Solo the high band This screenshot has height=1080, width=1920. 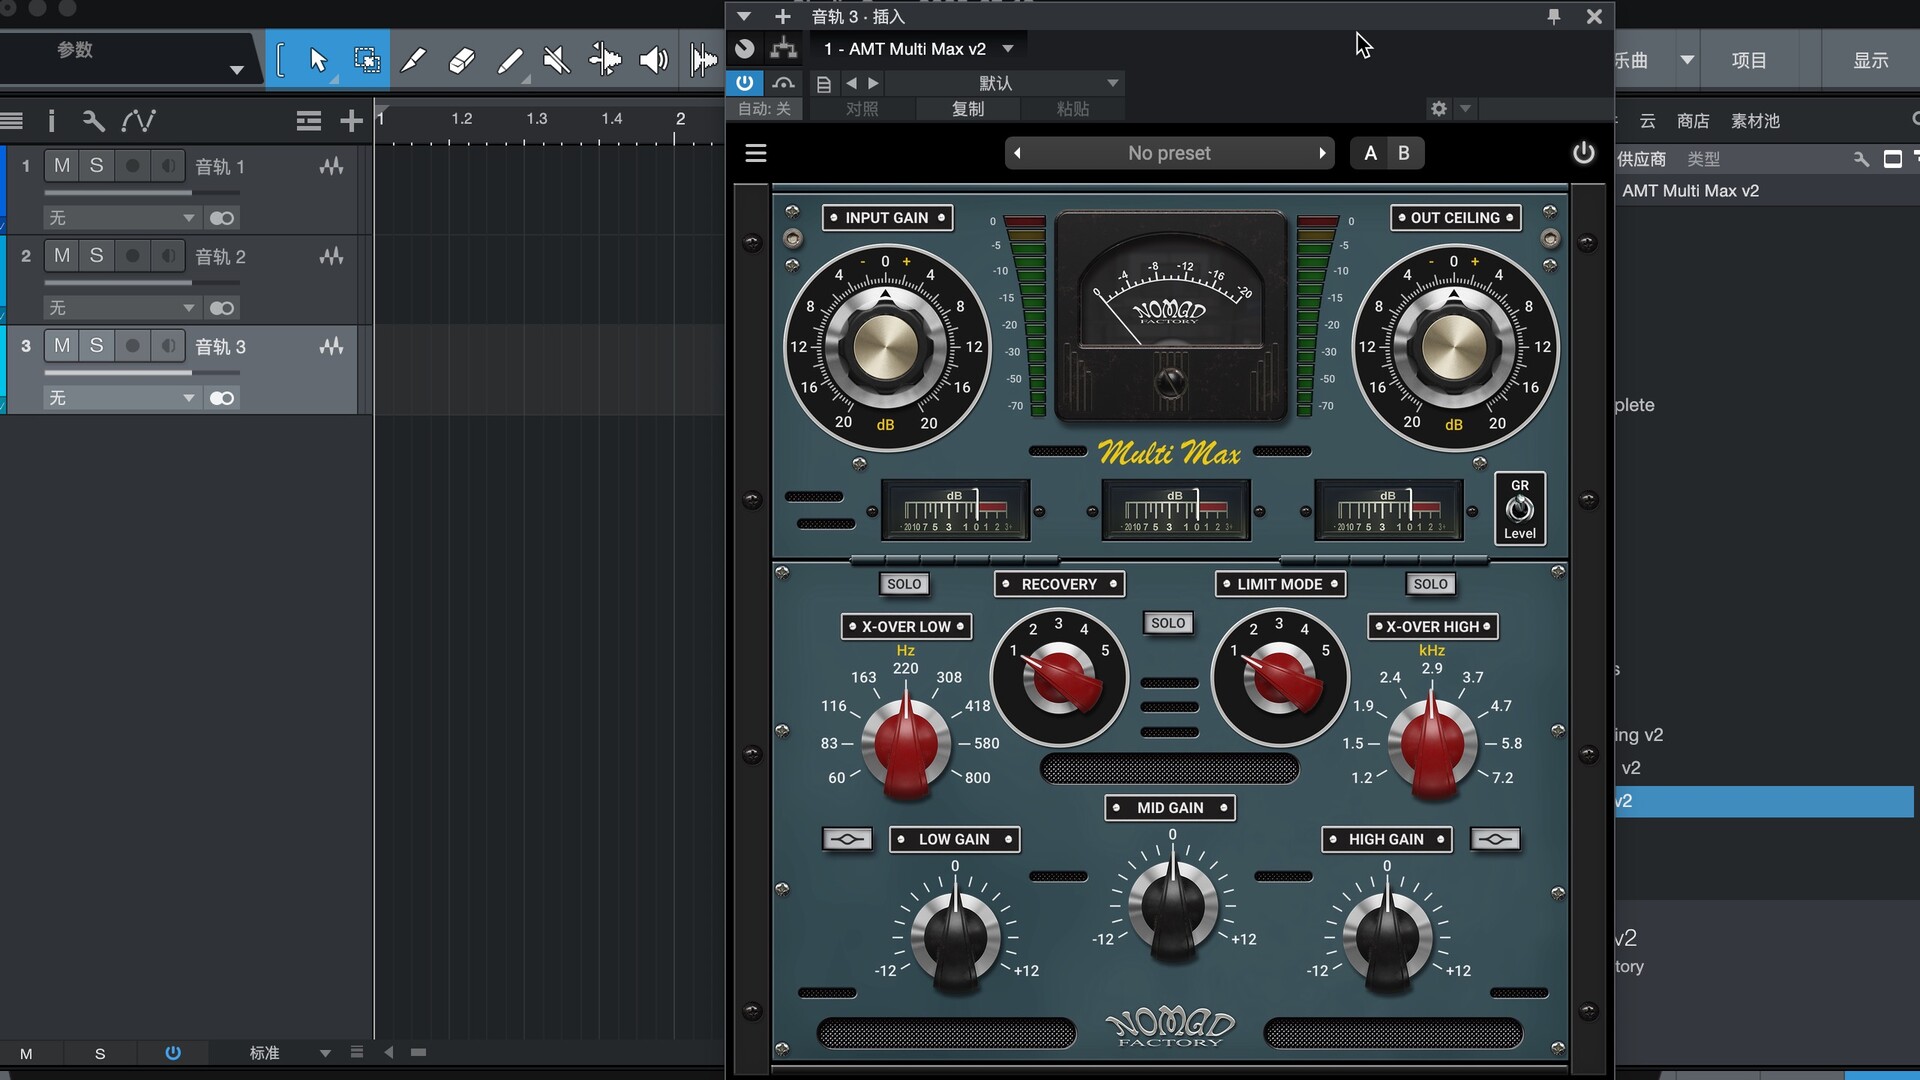pos(1430,584)
